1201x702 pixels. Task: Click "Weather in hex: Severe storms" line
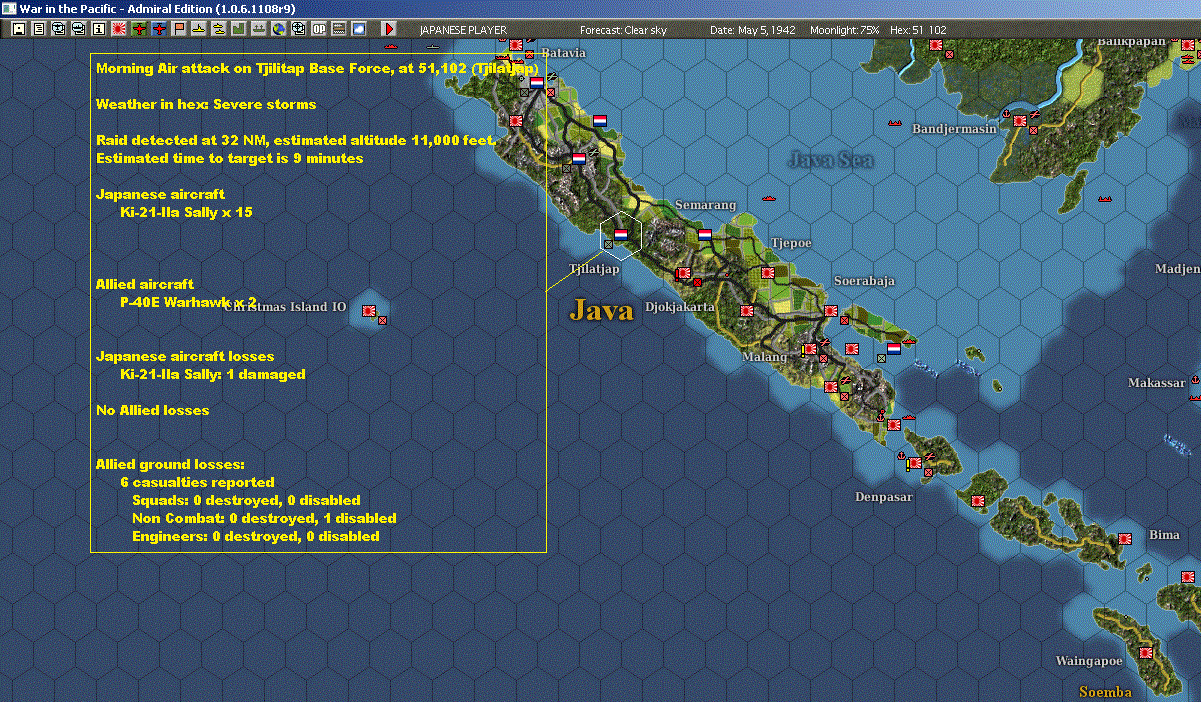[206, 104]
